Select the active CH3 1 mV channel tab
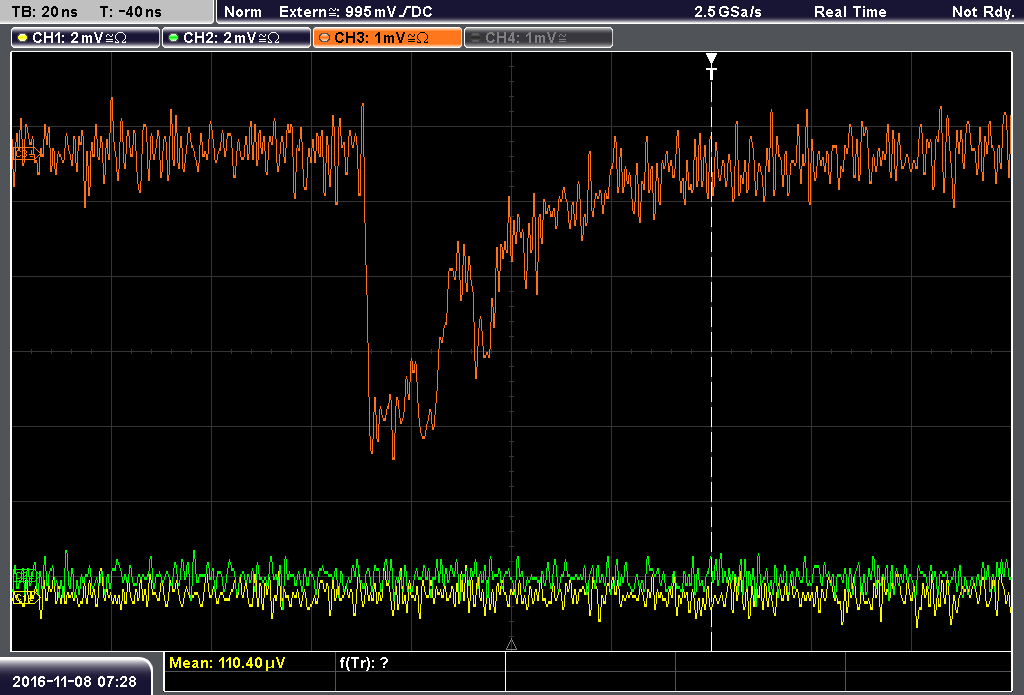Image resolution: width=1024 pixels, height=695 pixels. 387,38
